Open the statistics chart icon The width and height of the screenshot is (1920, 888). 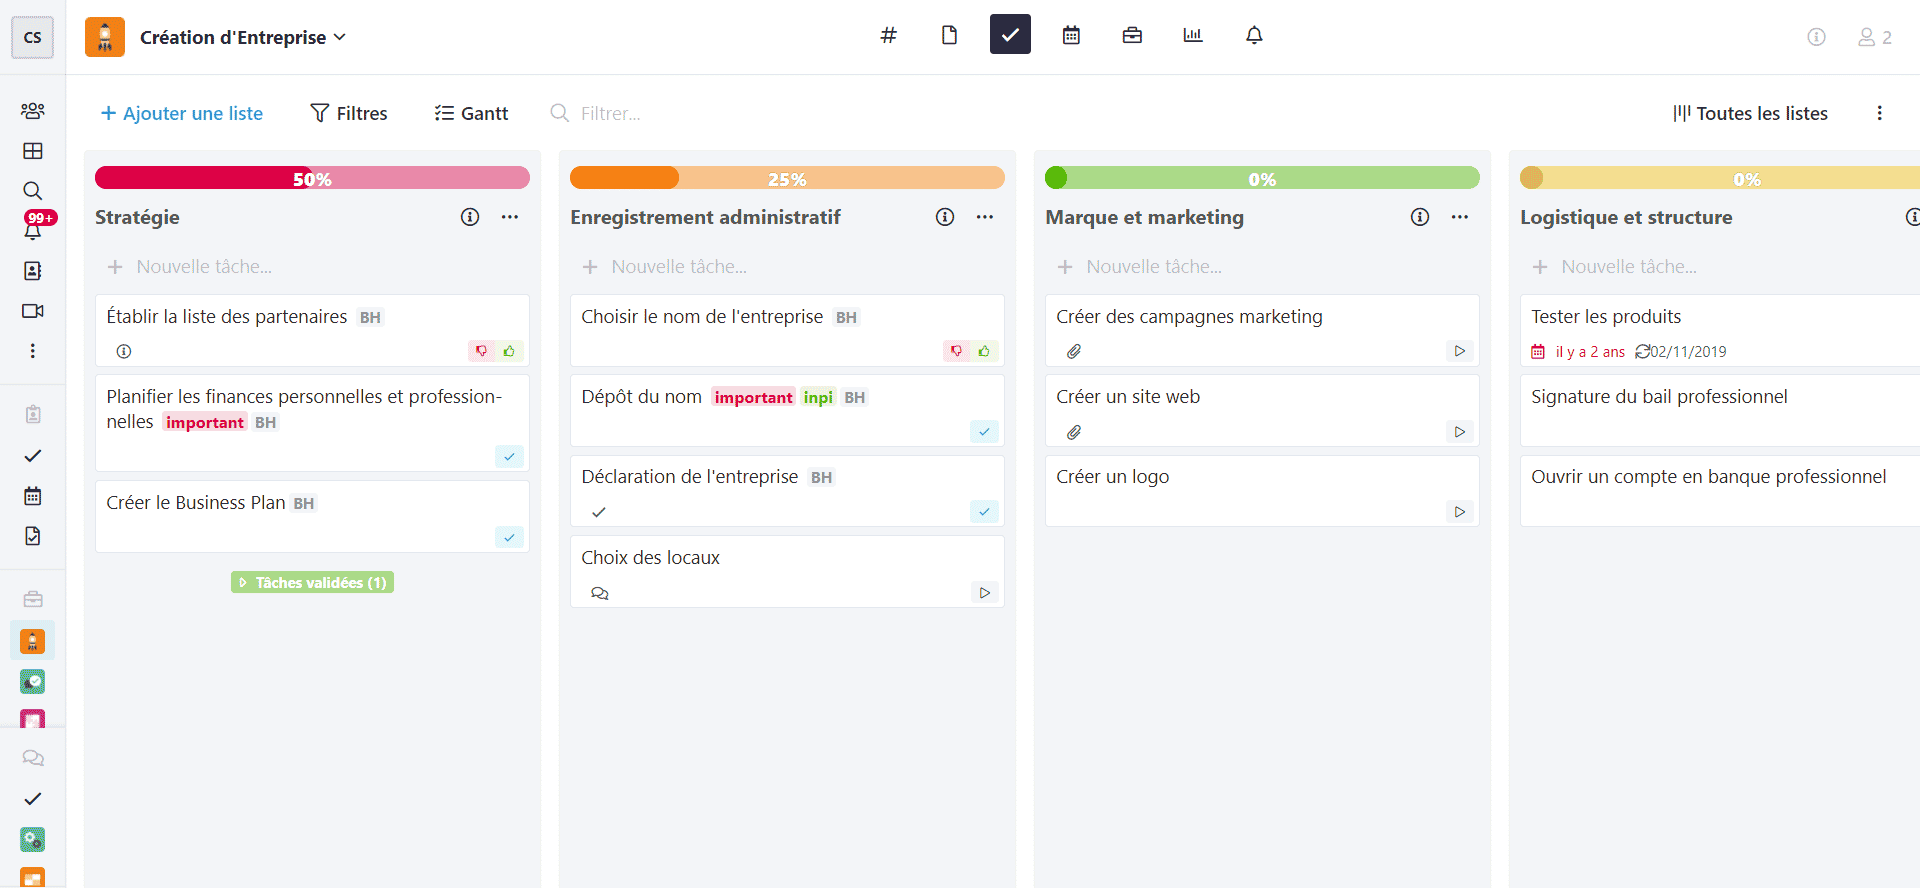click(1193, 36)
